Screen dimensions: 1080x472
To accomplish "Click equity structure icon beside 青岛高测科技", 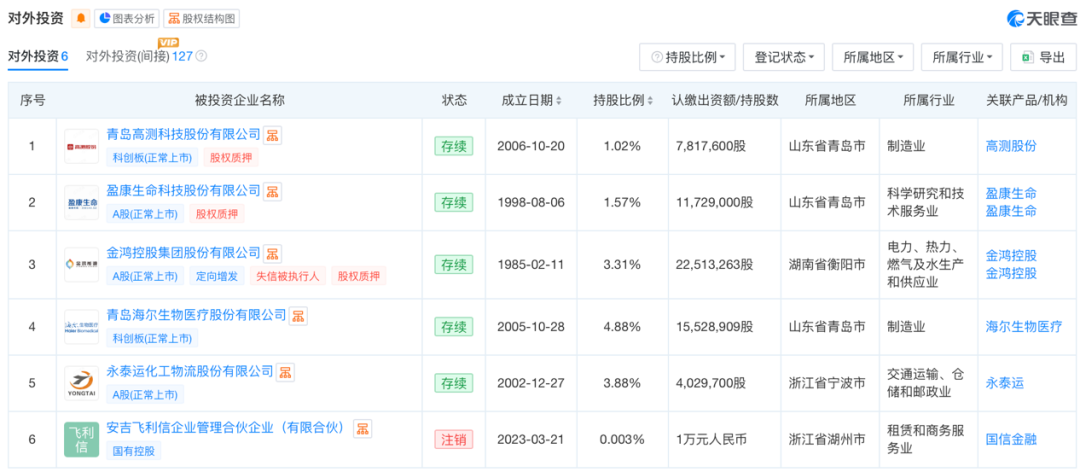I will [272, 135].
